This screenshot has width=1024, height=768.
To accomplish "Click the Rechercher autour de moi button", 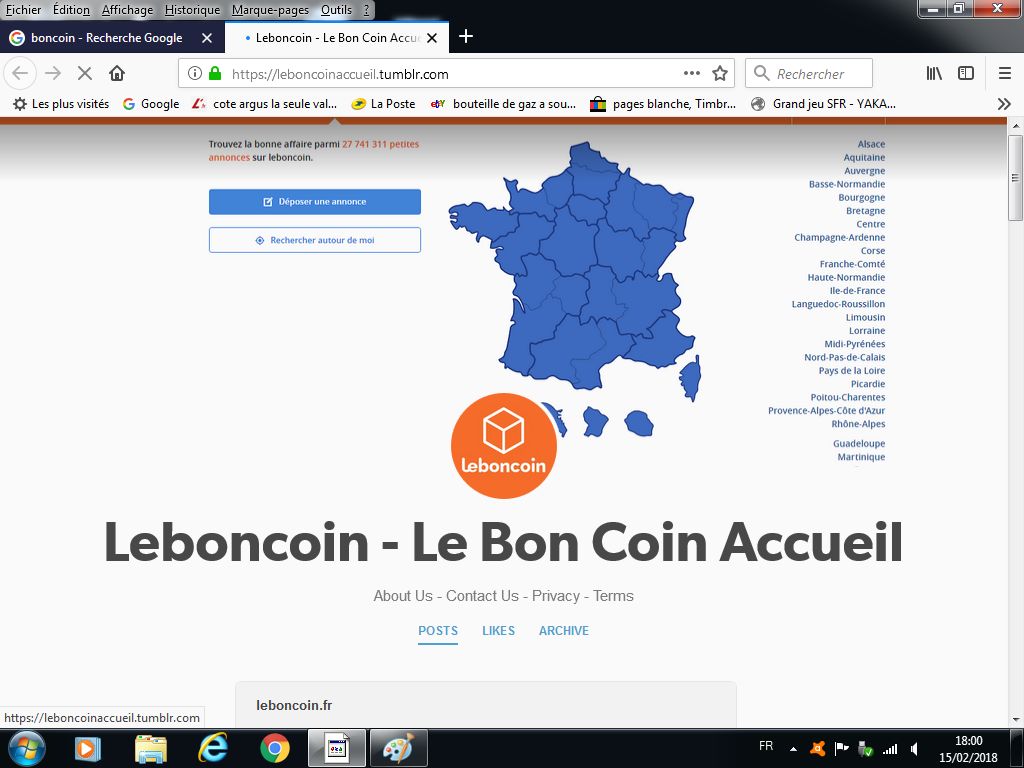I will coord(315,240).
